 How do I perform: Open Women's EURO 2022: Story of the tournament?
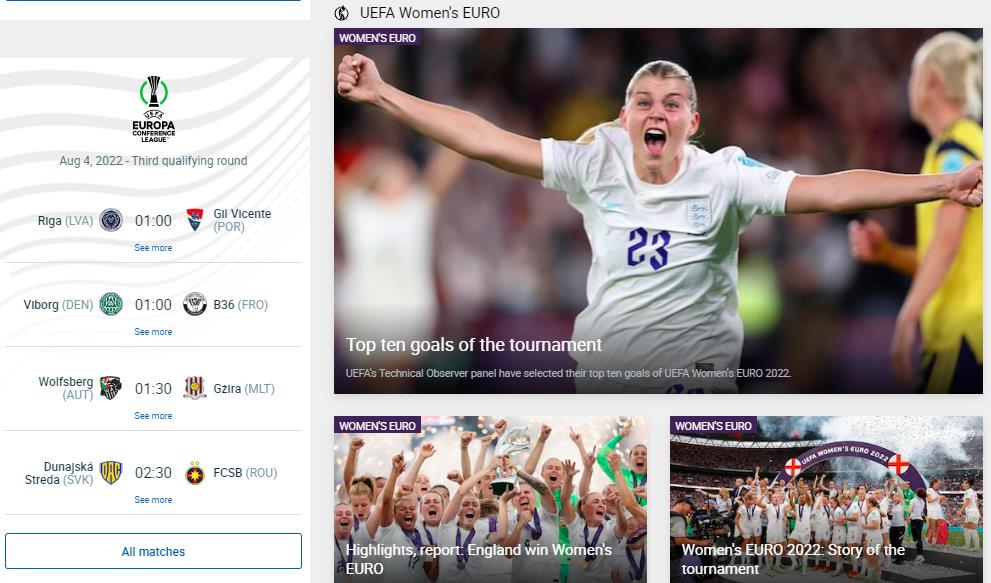tap(793, 559)
